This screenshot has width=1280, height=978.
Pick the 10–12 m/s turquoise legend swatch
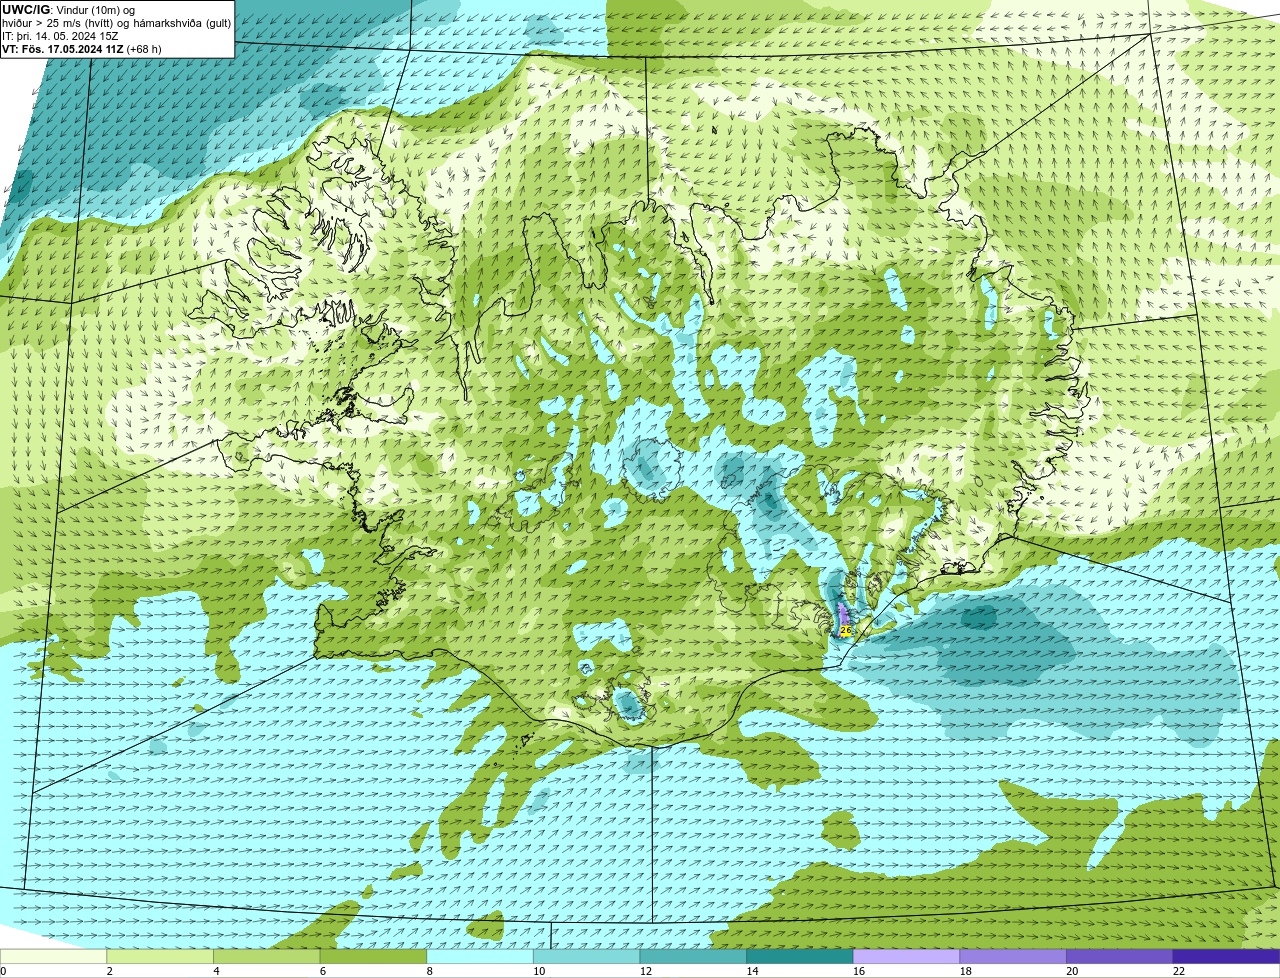586,956
